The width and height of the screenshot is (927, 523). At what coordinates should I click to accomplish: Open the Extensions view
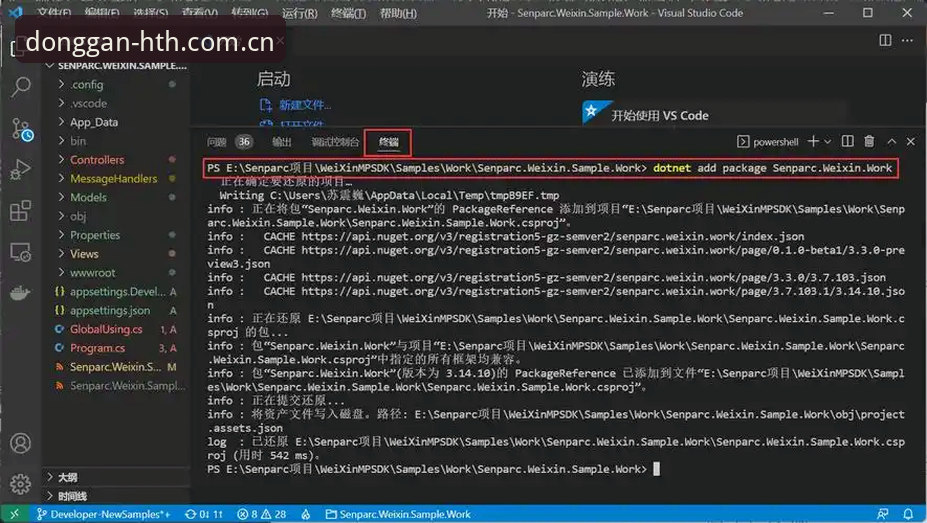click(21, 210)
